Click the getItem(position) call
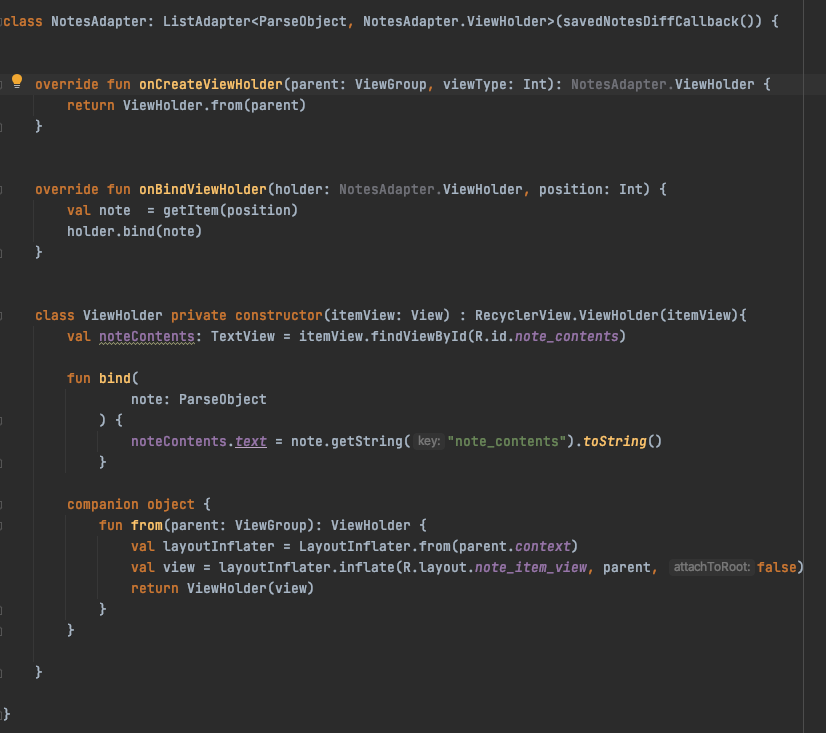This screenshot has width=826, height=733. pyautogui.click(x=230, y=210)
